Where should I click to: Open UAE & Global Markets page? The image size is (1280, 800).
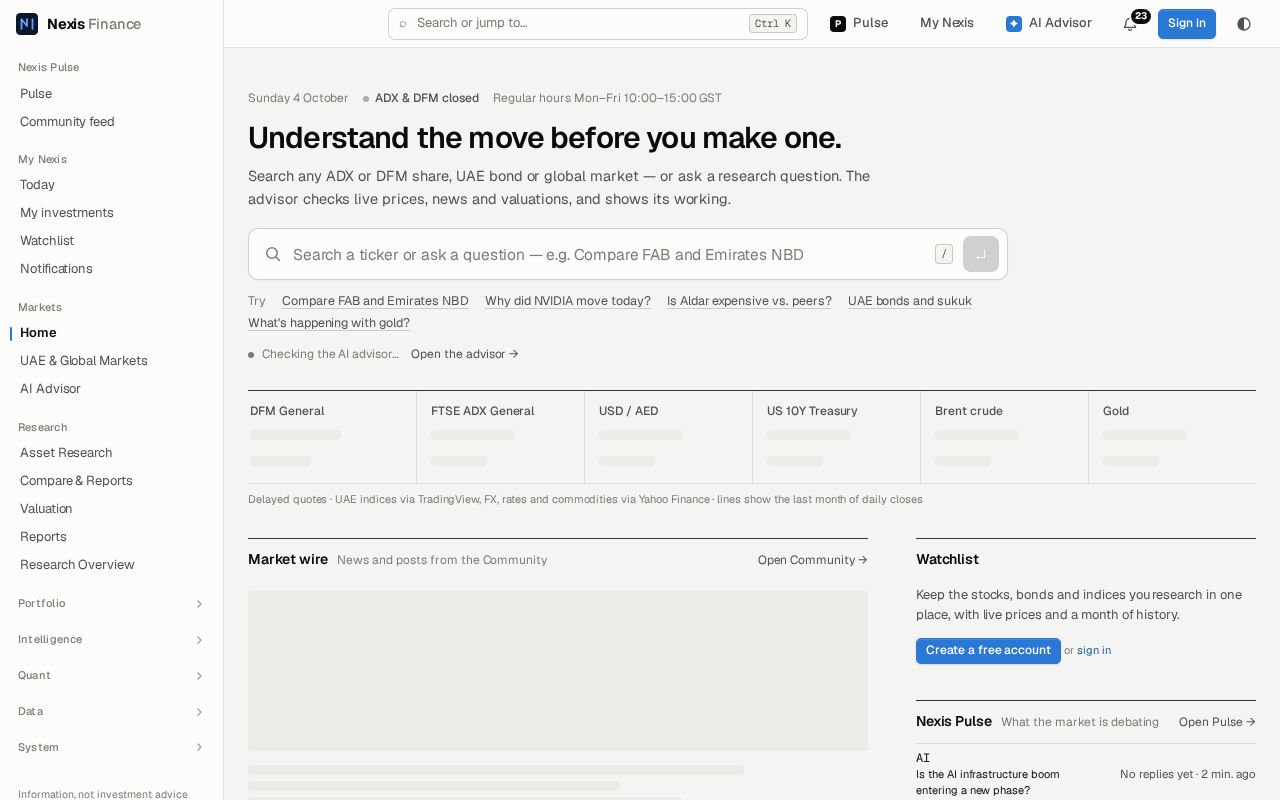[84, 361]
